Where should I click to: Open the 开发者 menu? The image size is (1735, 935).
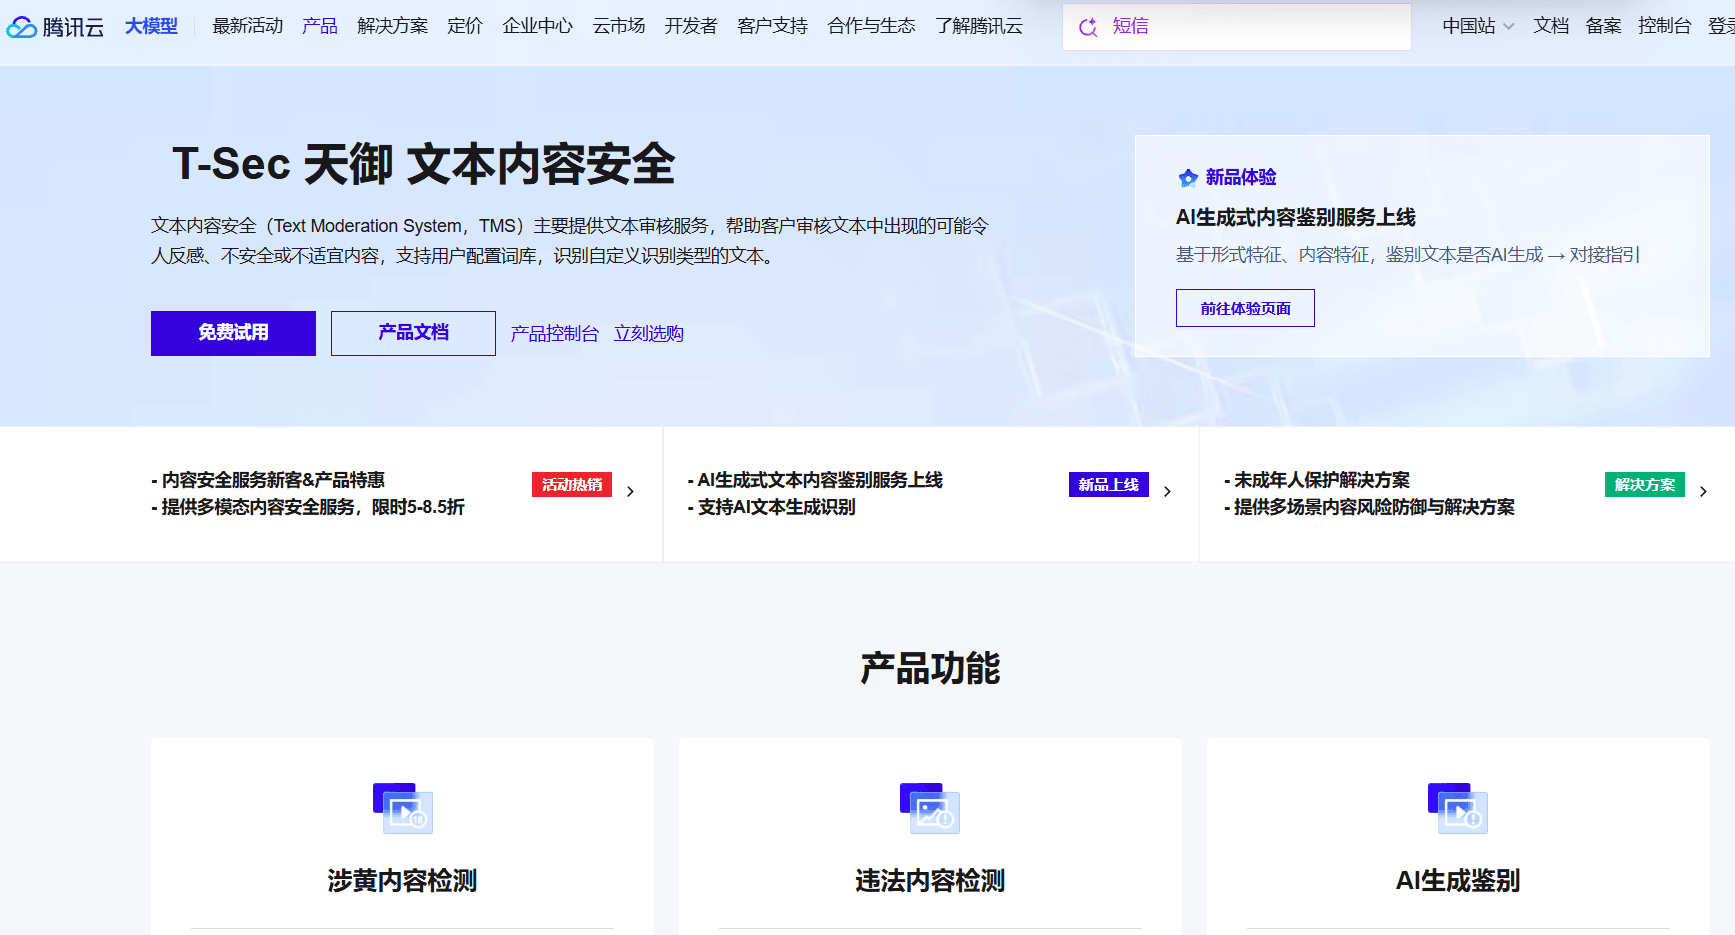coord(691,26)
